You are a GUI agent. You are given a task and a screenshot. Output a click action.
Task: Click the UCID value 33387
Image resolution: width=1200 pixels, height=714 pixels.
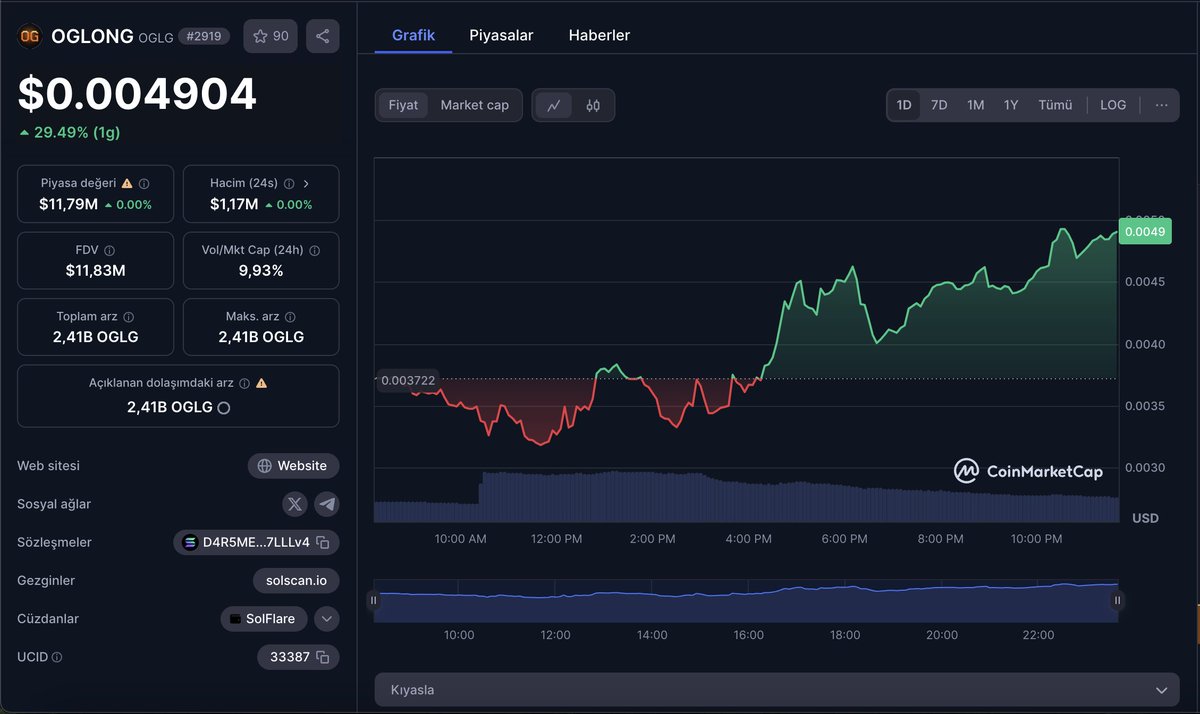(289, 657)
